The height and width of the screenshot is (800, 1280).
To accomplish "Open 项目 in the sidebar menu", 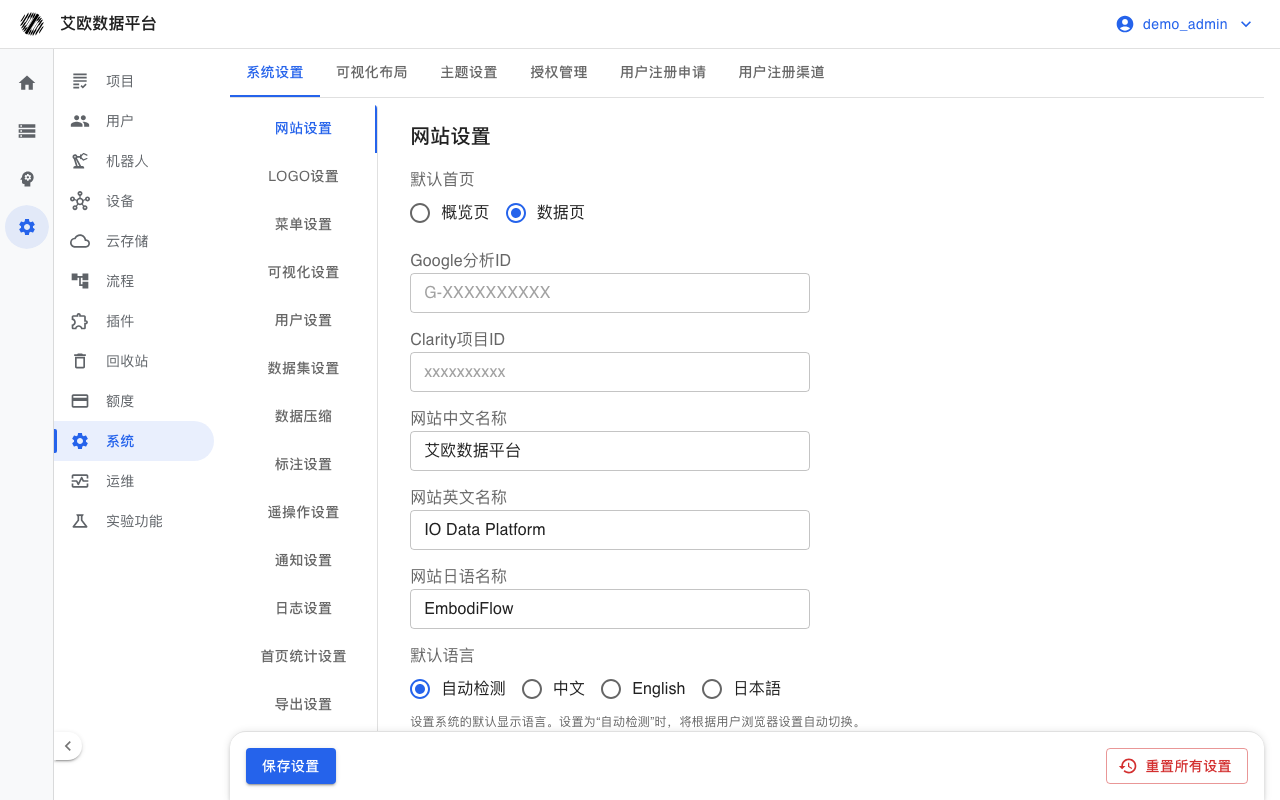I will pyautogui.click(x=134, y=81).
